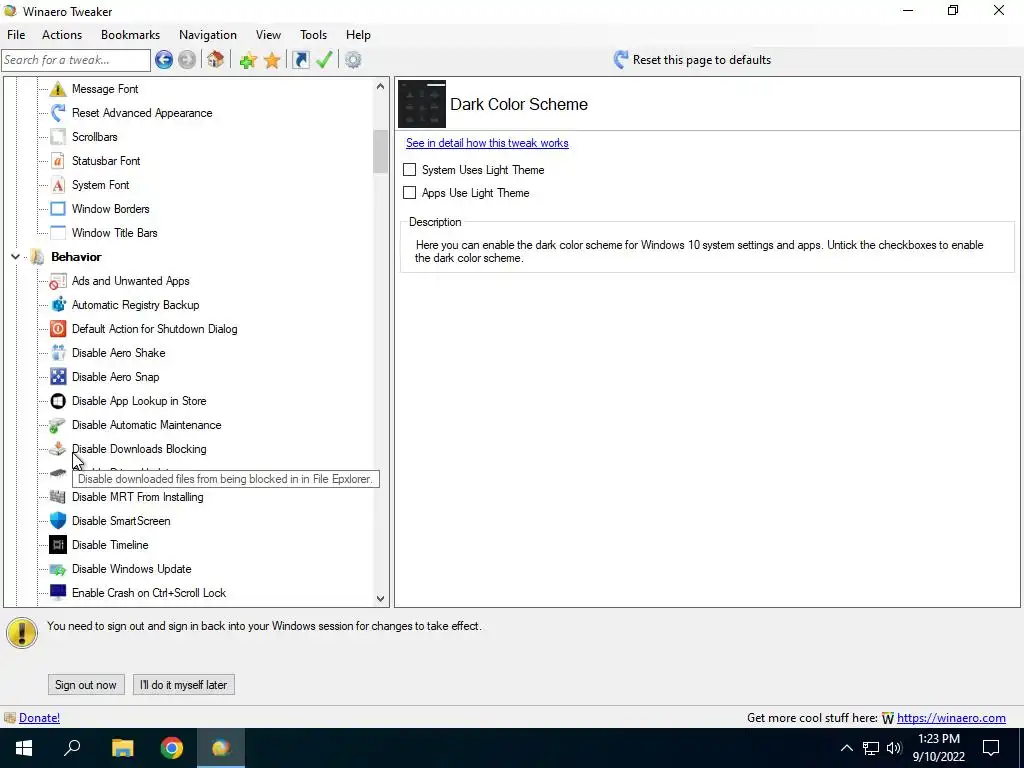This screenshot has width=1024, height=768.
Task: Click the Disable Aero Snap icon
Action: pyautogui.click(x=58, y=377)
